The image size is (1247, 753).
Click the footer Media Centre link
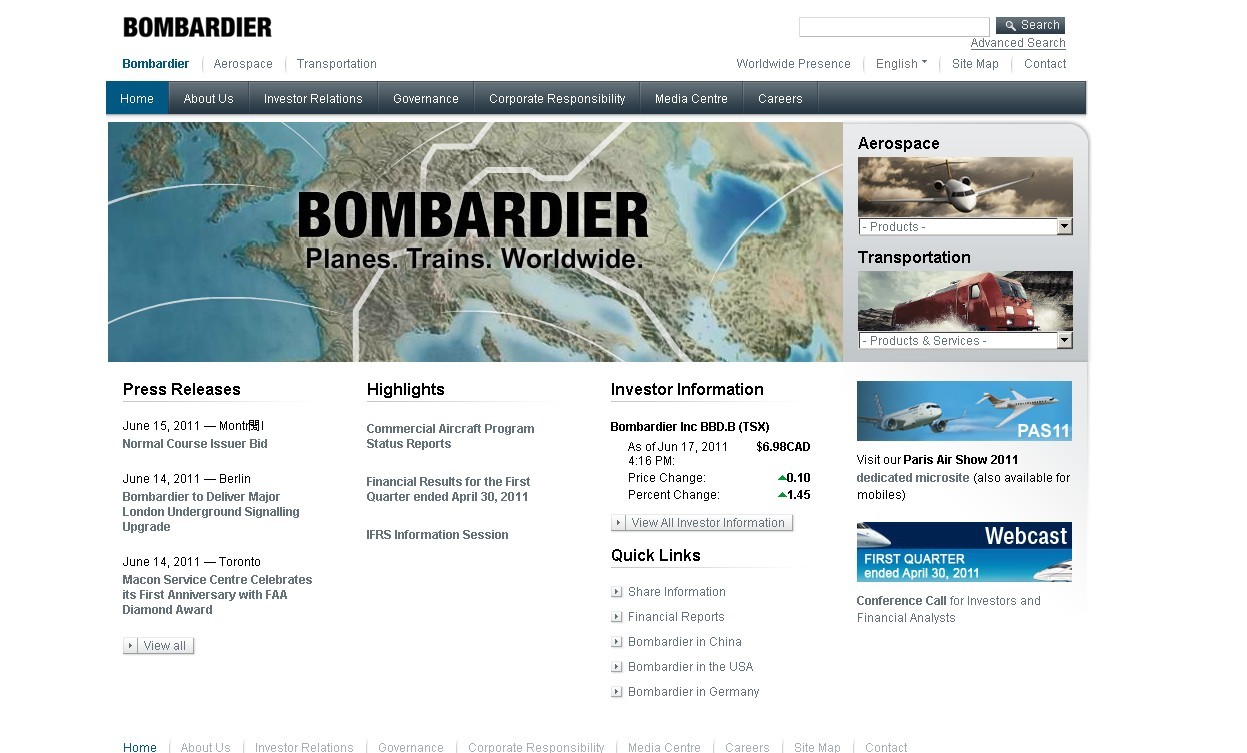664,747
